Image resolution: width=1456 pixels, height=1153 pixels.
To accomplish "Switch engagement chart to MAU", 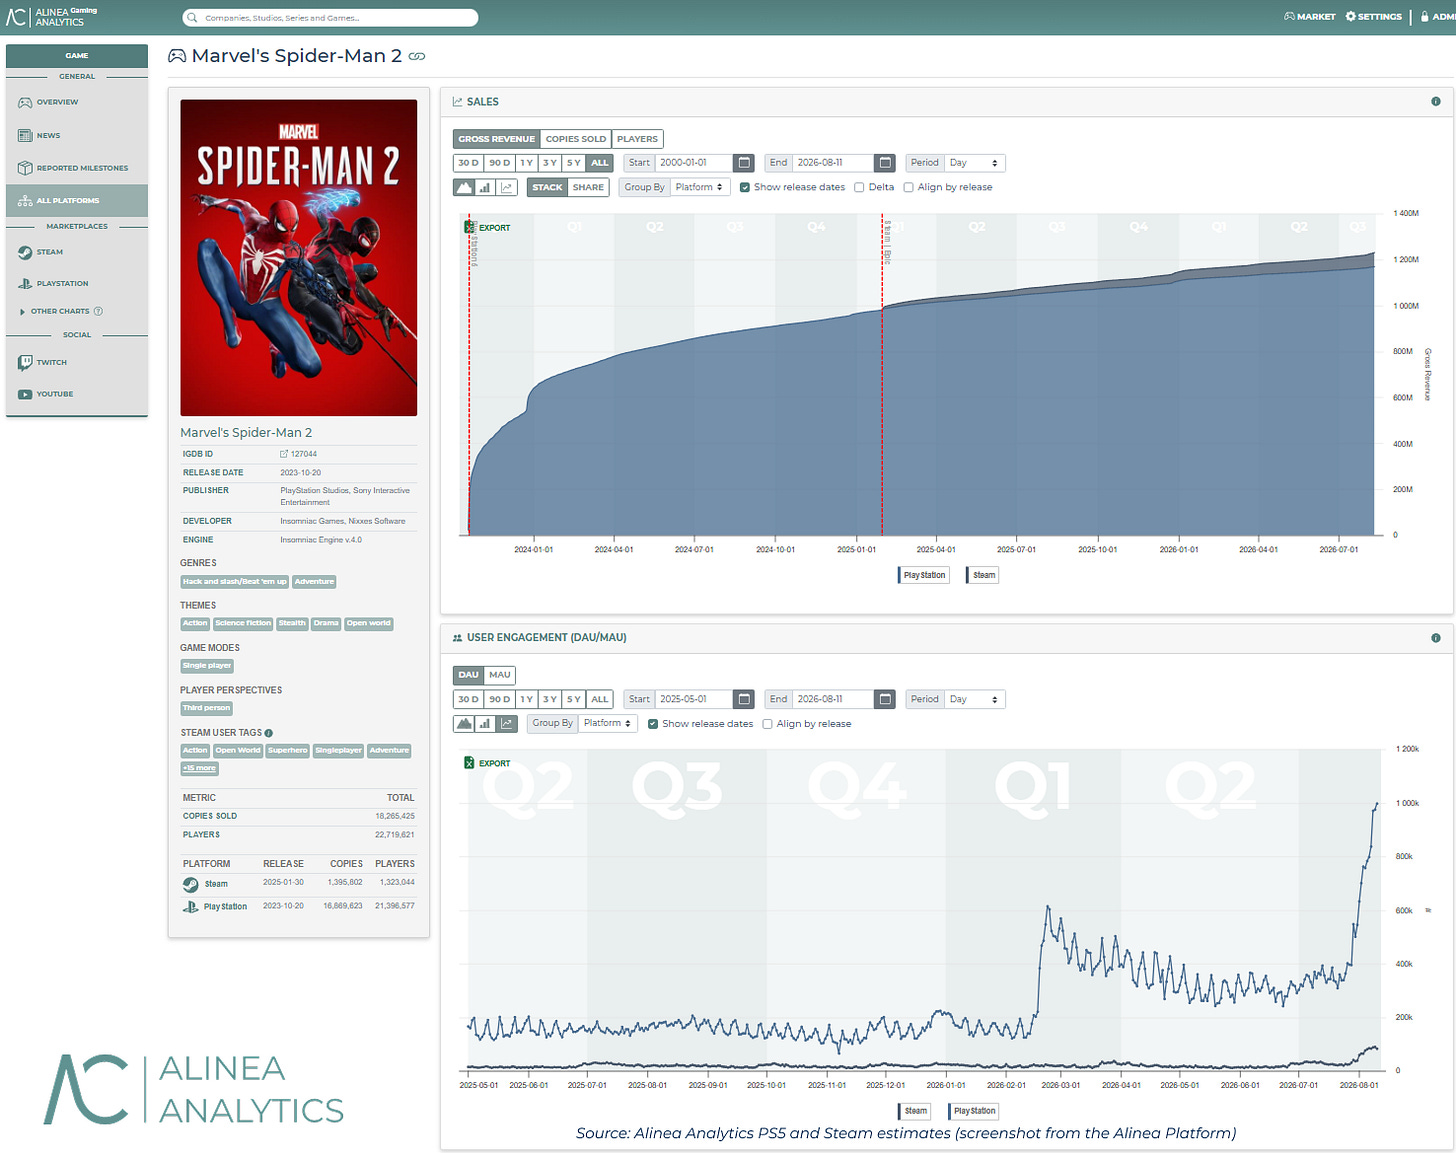I will pyautogui.click(x=500, y=675).
